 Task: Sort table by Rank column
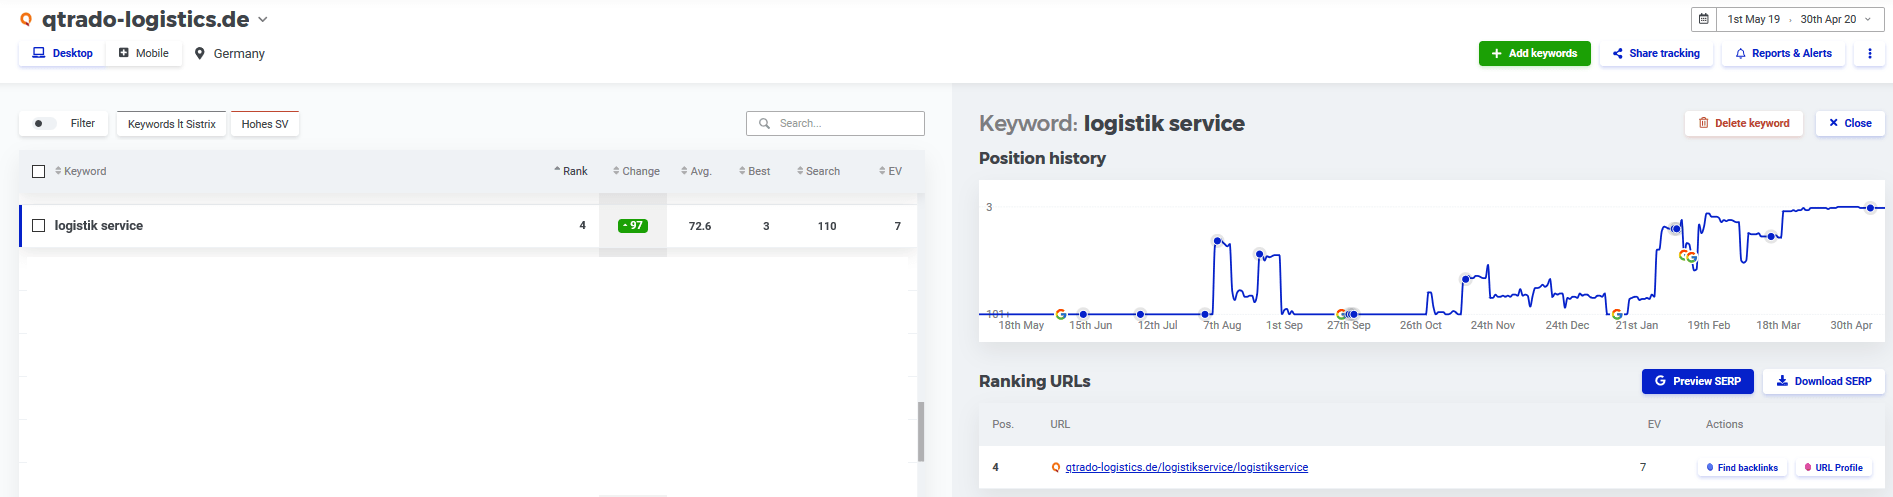click(x=571, y=171)
